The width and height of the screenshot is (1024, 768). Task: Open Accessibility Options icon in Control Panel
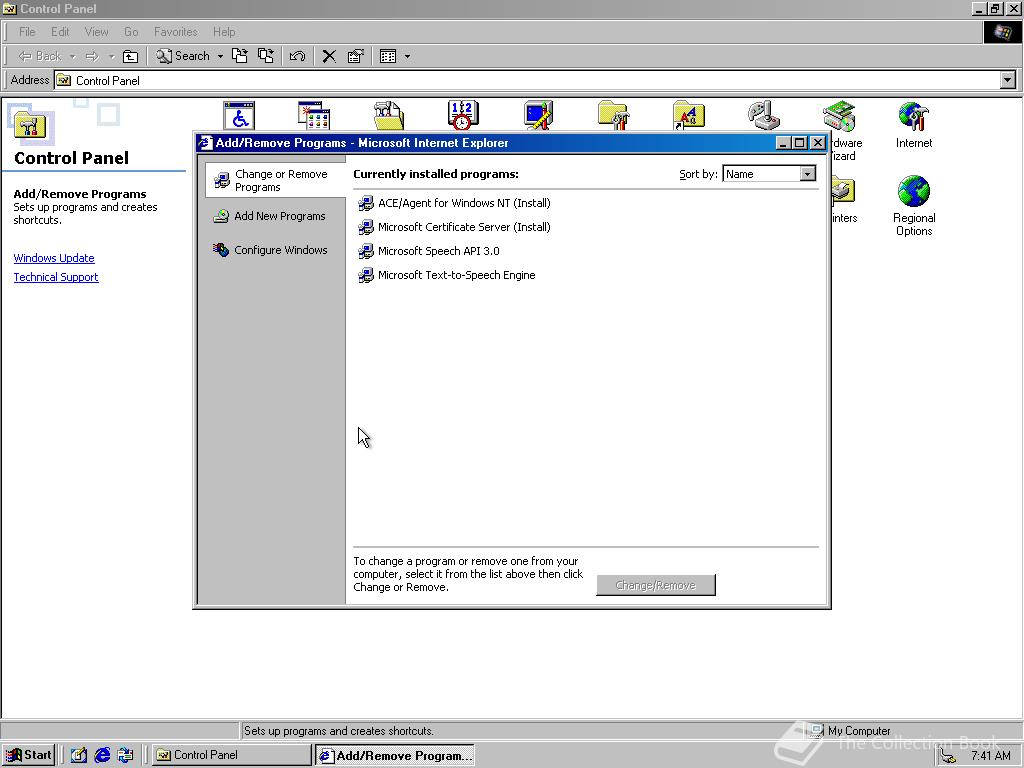[239, 116]
